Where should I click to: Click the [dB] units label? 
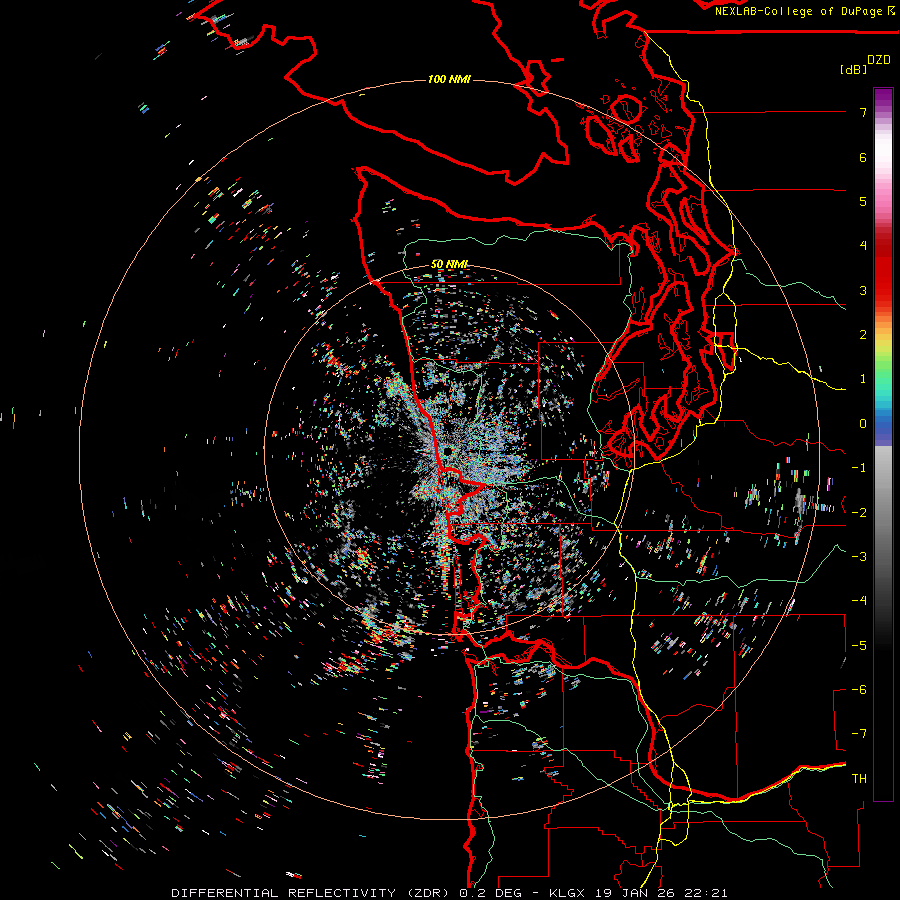854,69
